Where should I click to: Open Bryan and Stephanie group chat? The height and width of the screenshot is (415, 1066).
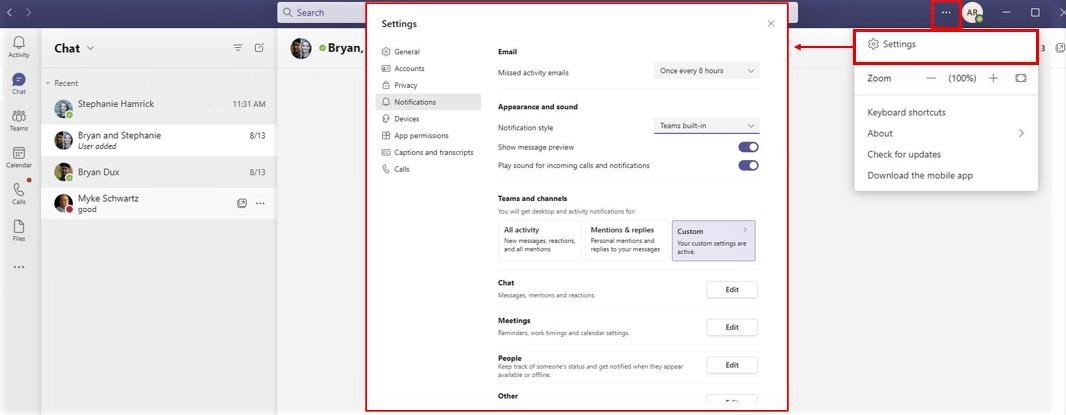[159, 140]
